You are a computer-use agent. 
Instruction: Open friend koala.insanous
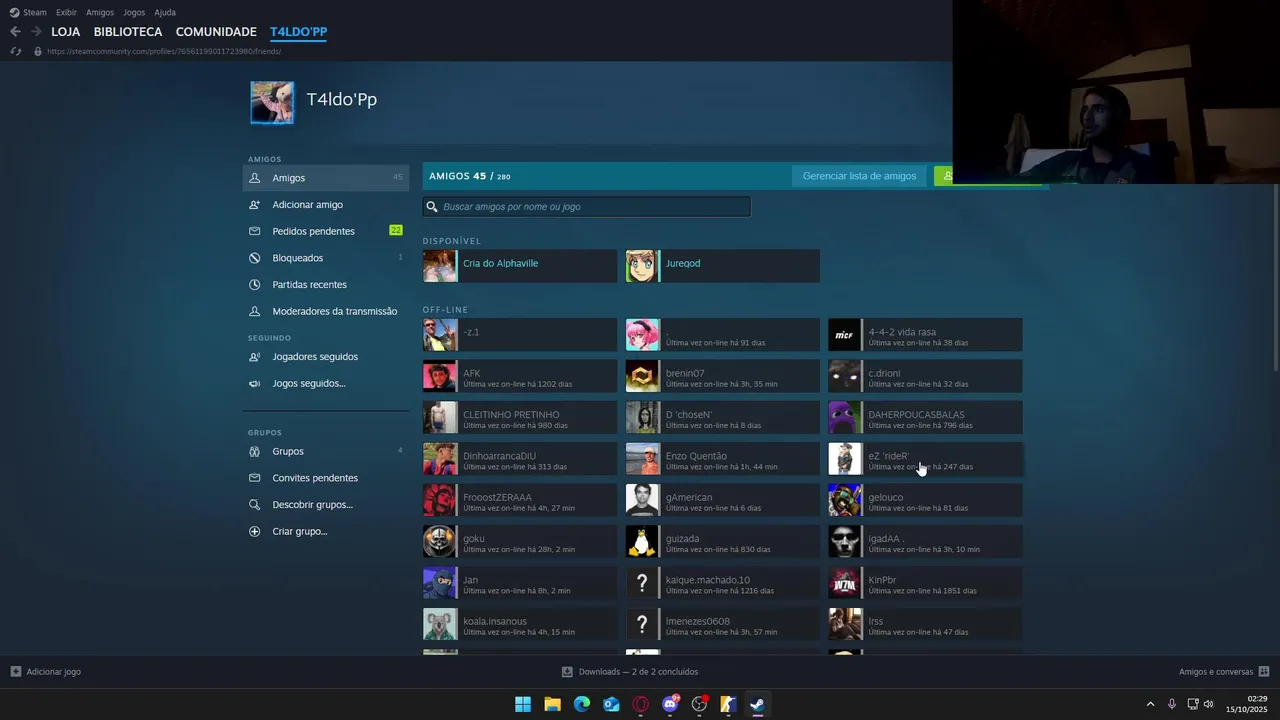click(520, 624)
